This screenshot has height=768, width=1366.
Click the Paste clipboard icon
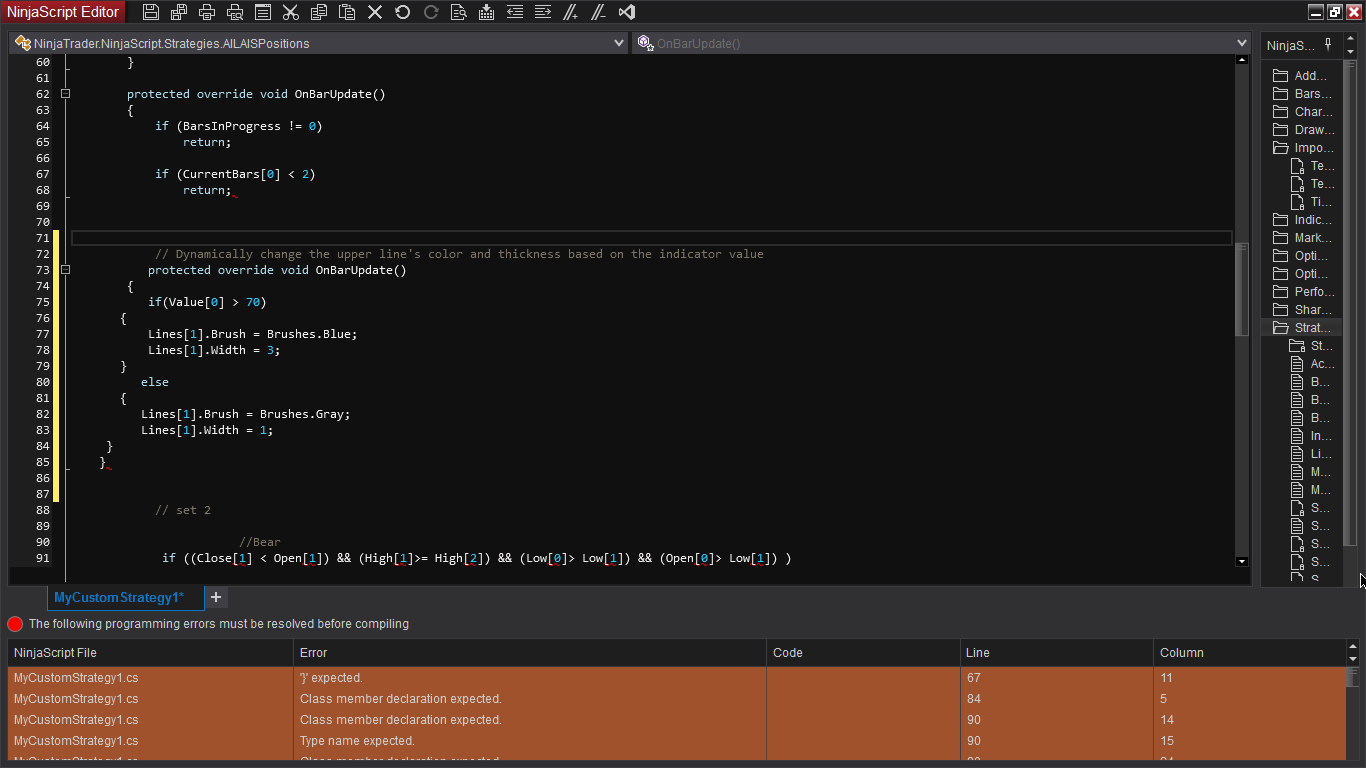click(347, 12)
